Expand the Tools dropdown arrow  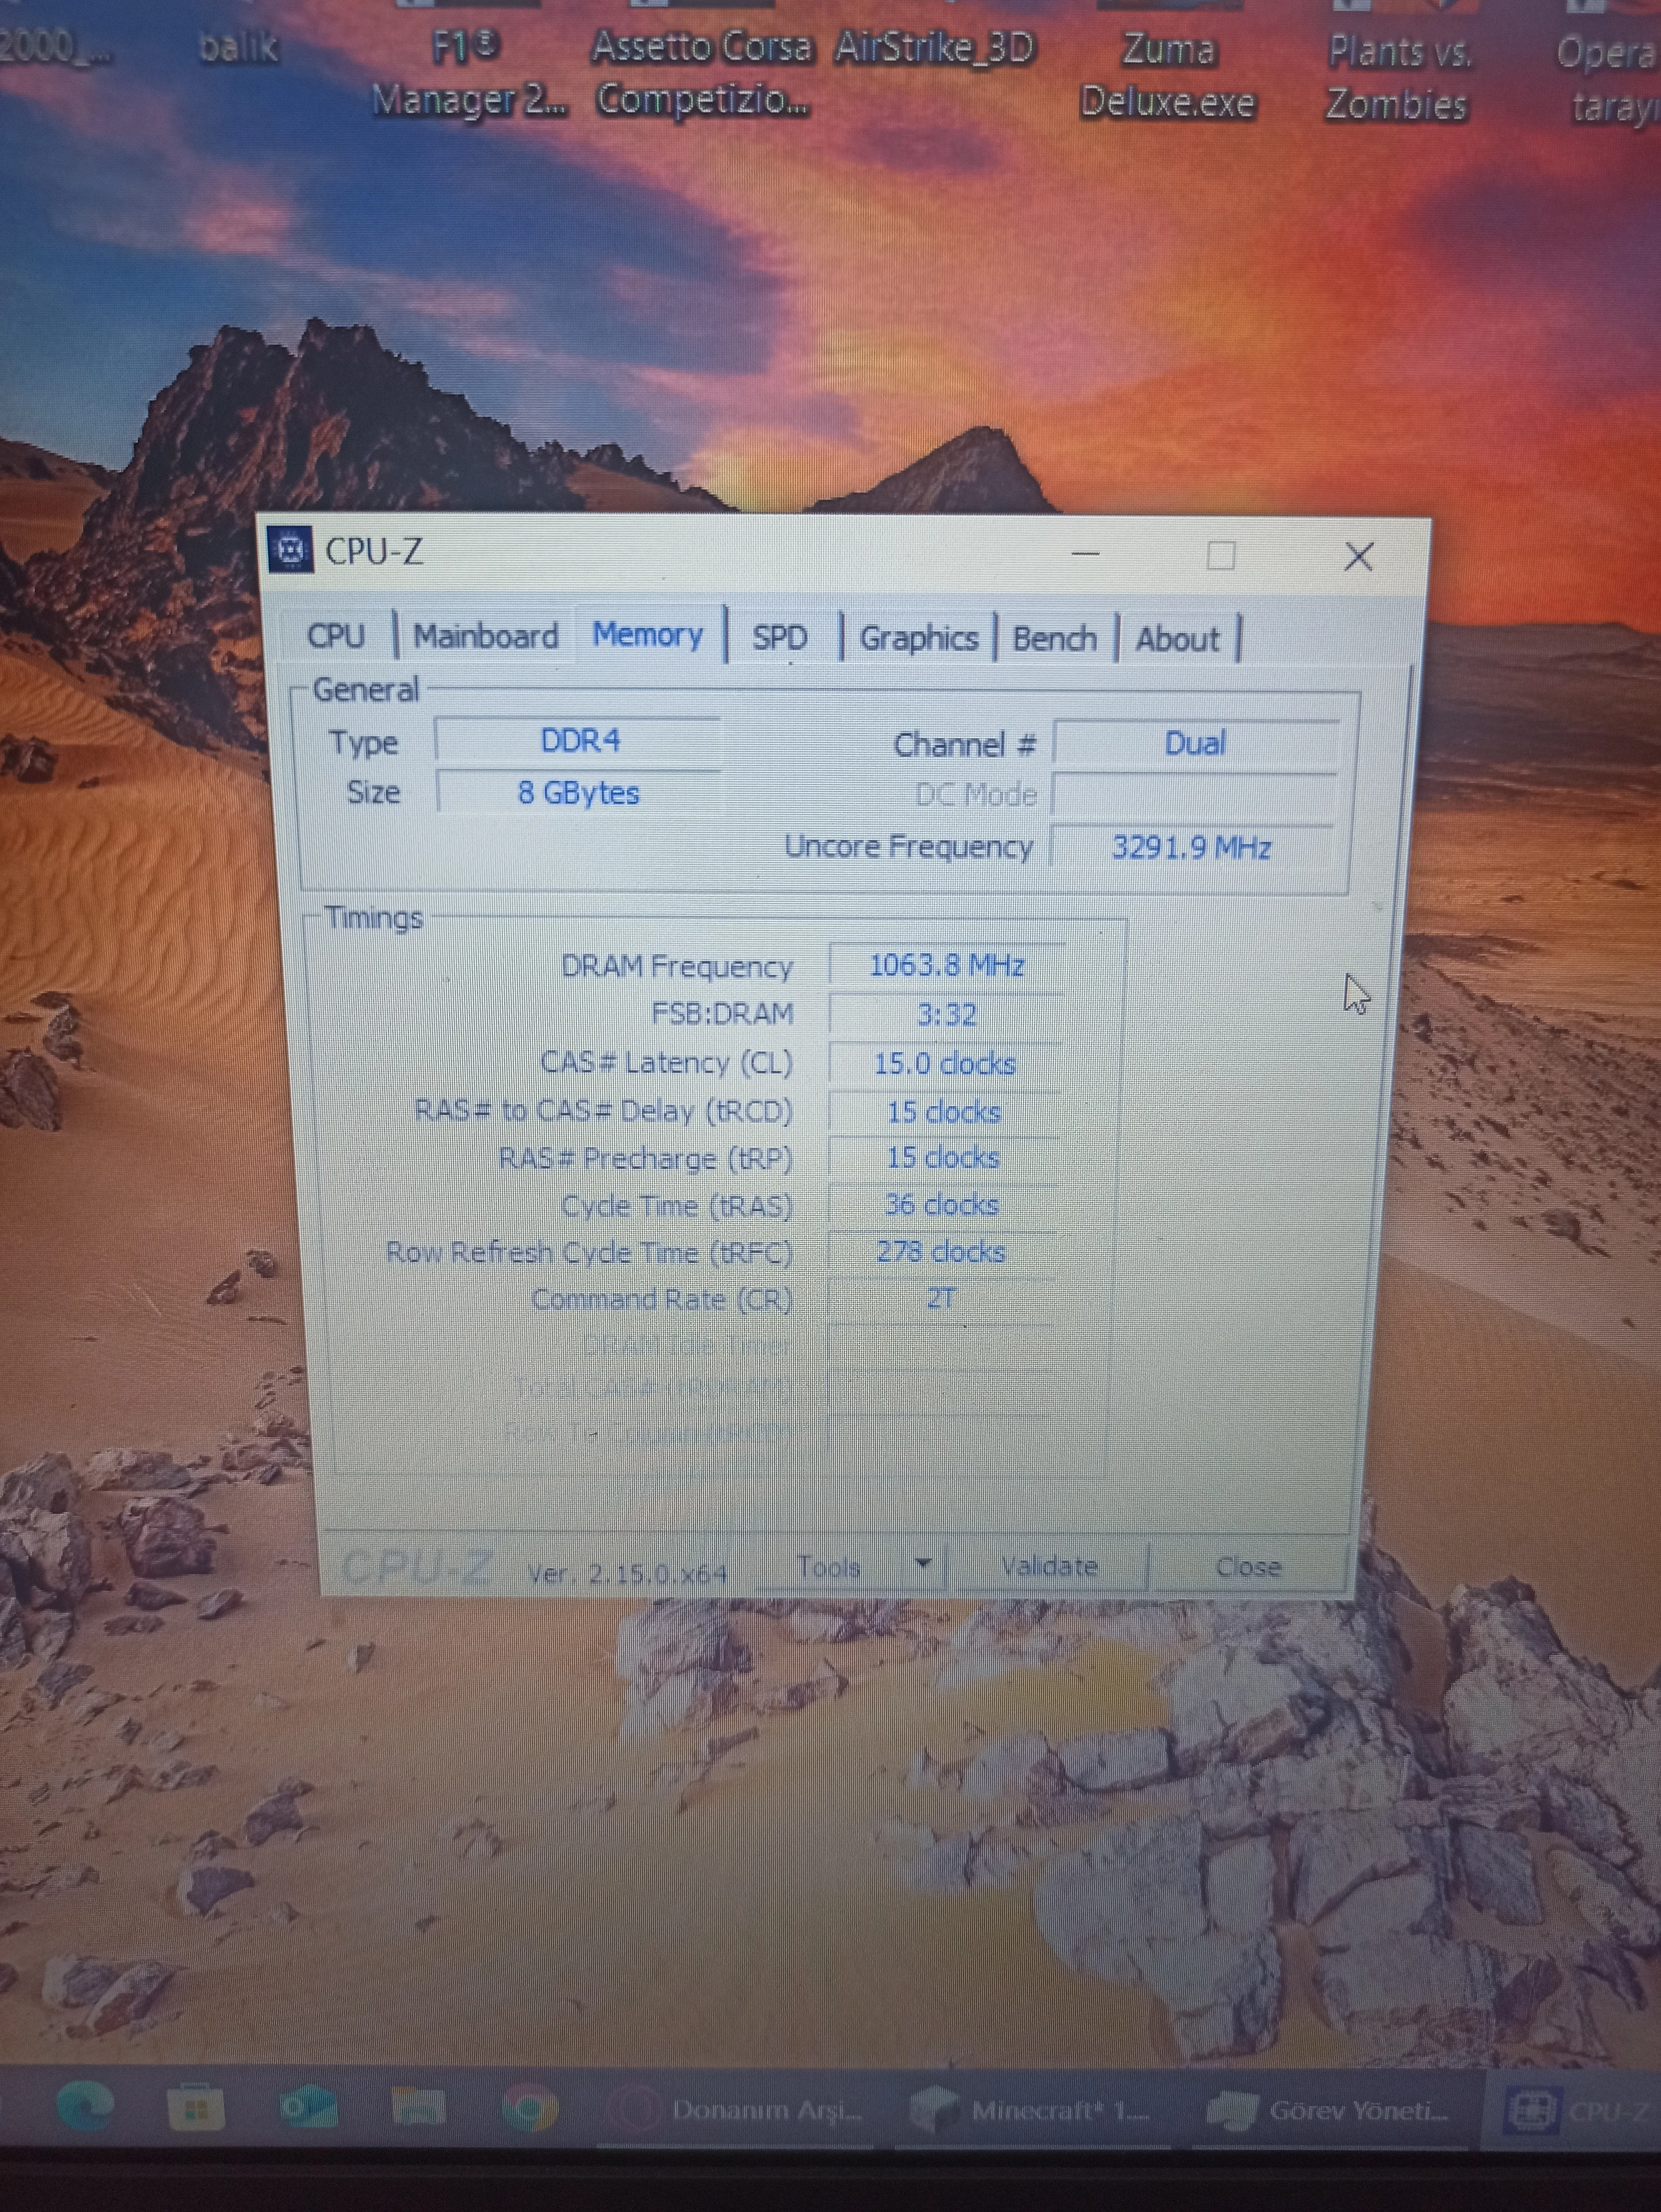point(923,1562)
